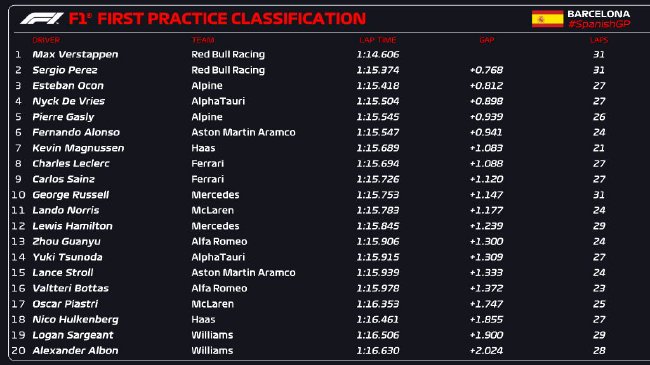Image resolution: width=650 pixels, height=365 pixels.
Task: Click the +2.024 gap value
Action: point(486,350)
